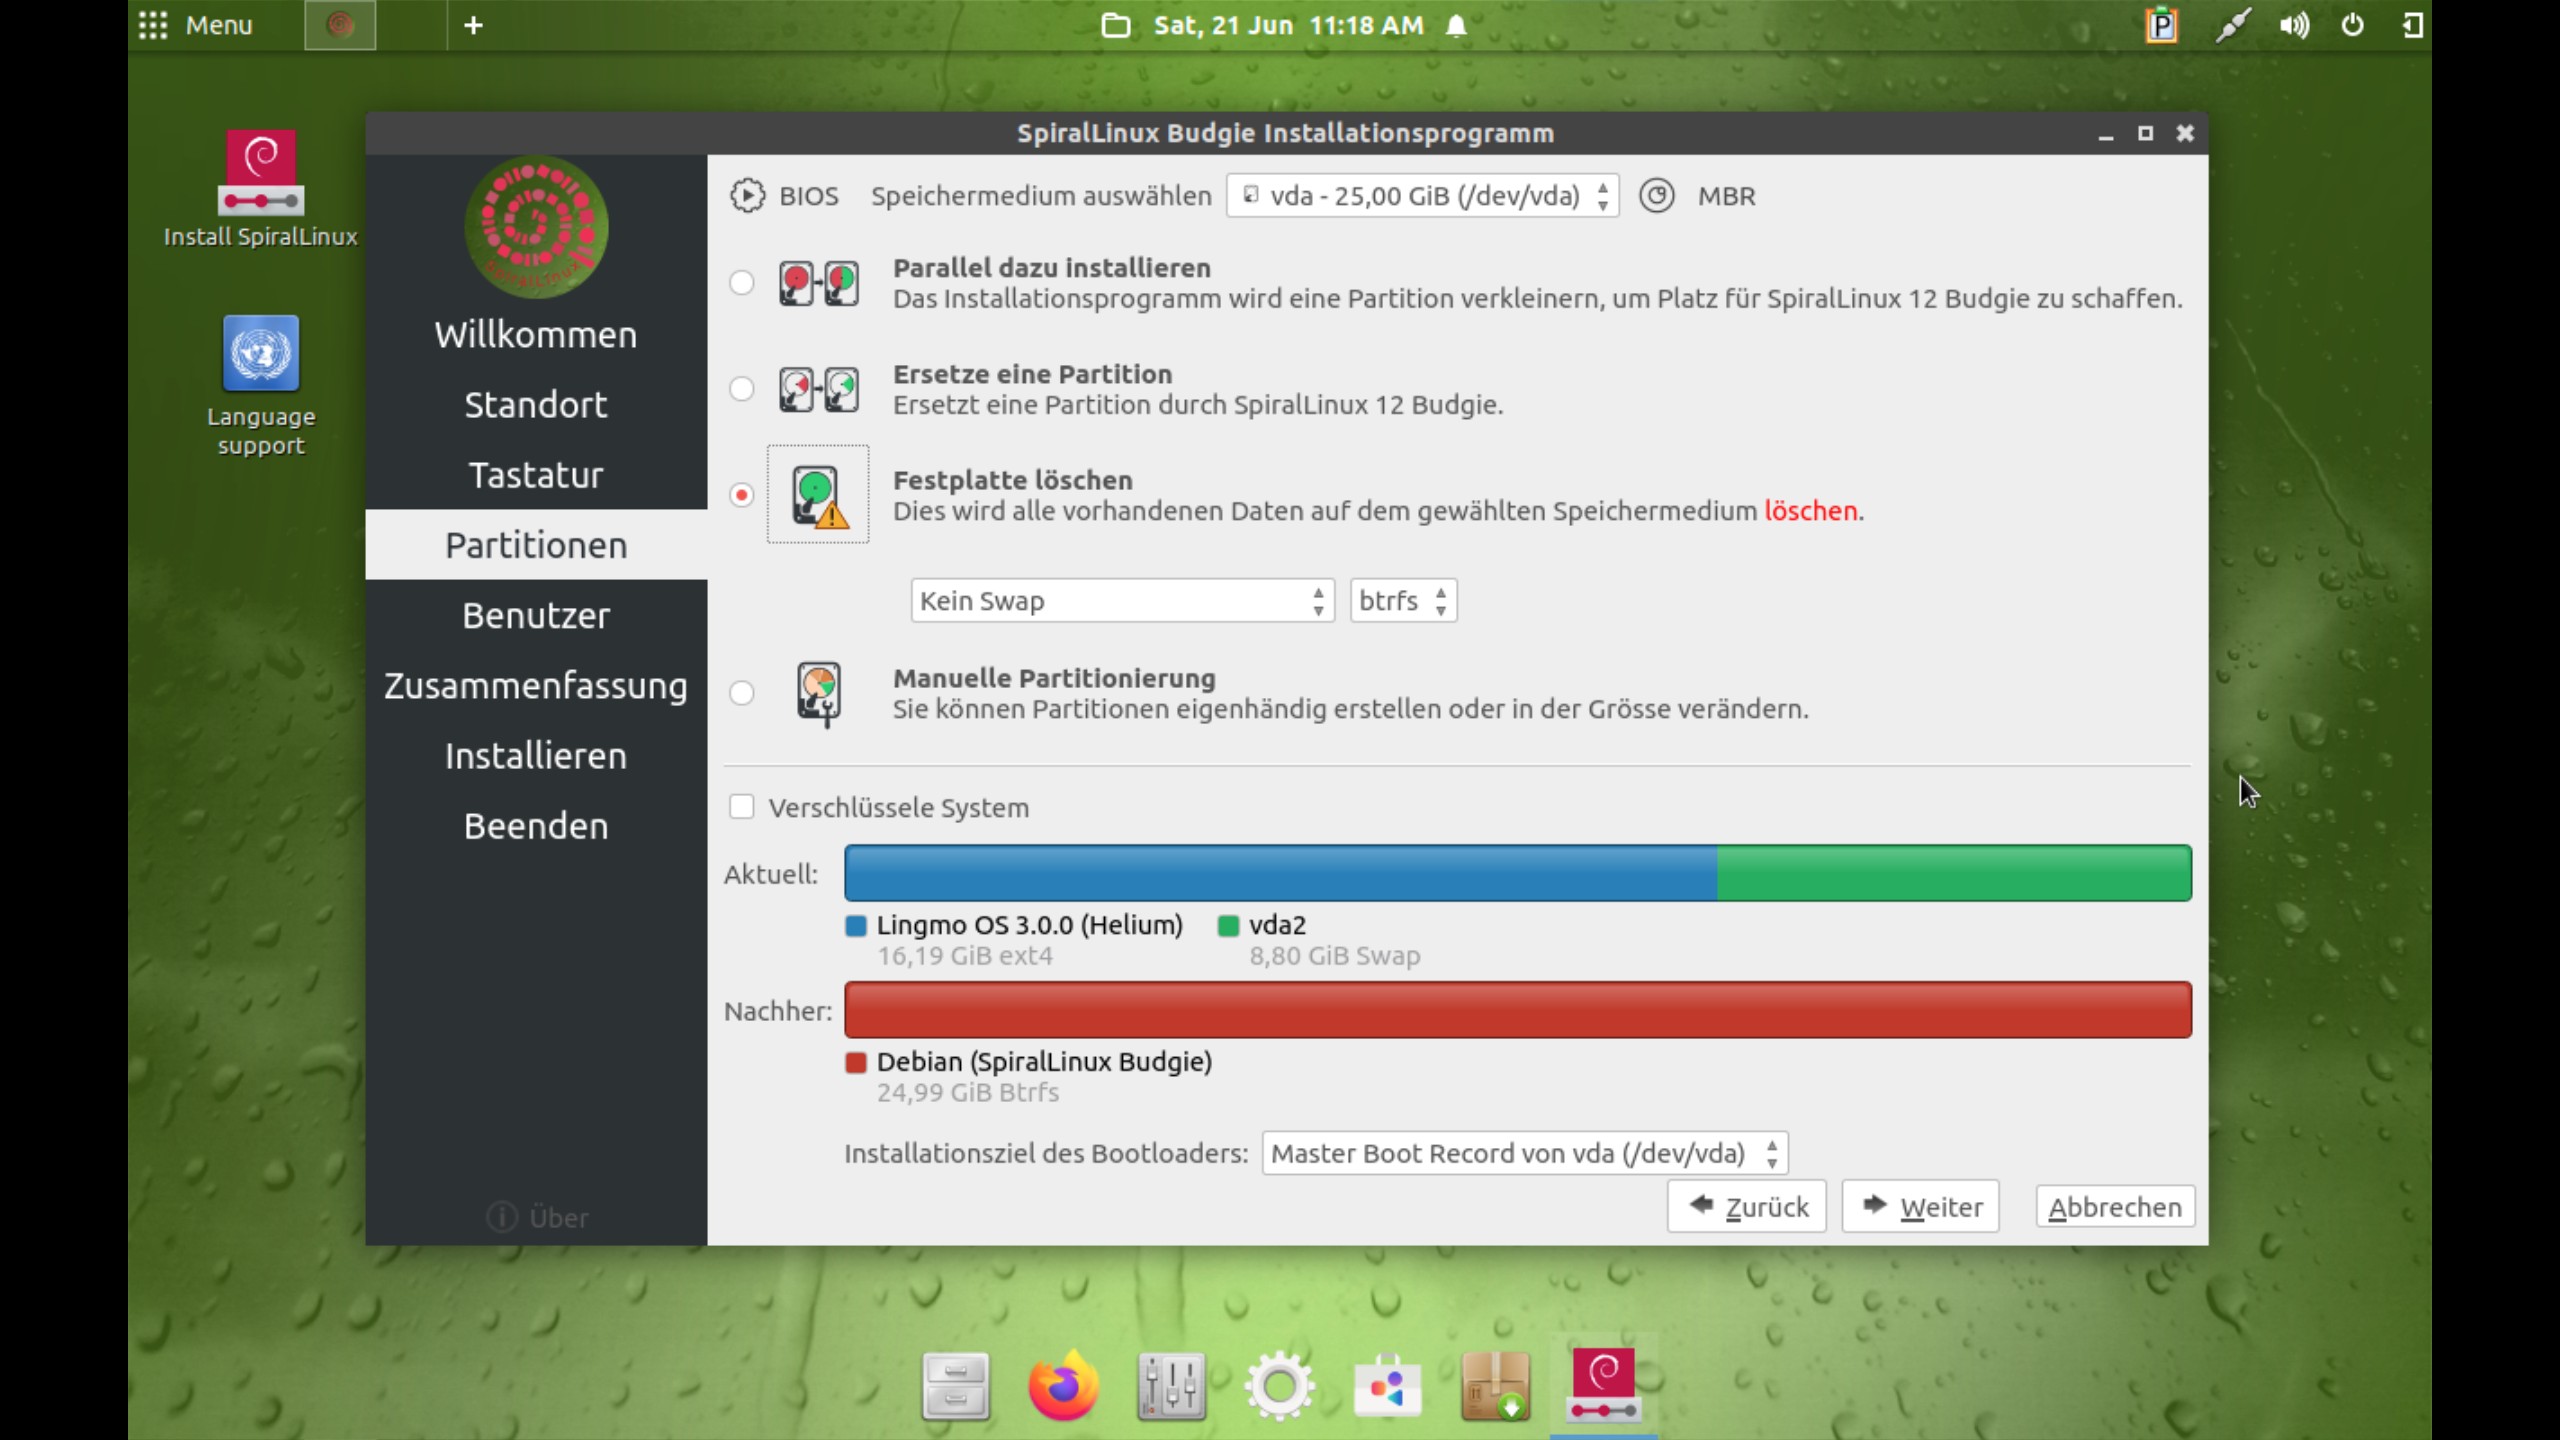Select the 'Ersetze eine Partition' radio button
This screenshot has height=1440, width=2560.
click(741, 389)
